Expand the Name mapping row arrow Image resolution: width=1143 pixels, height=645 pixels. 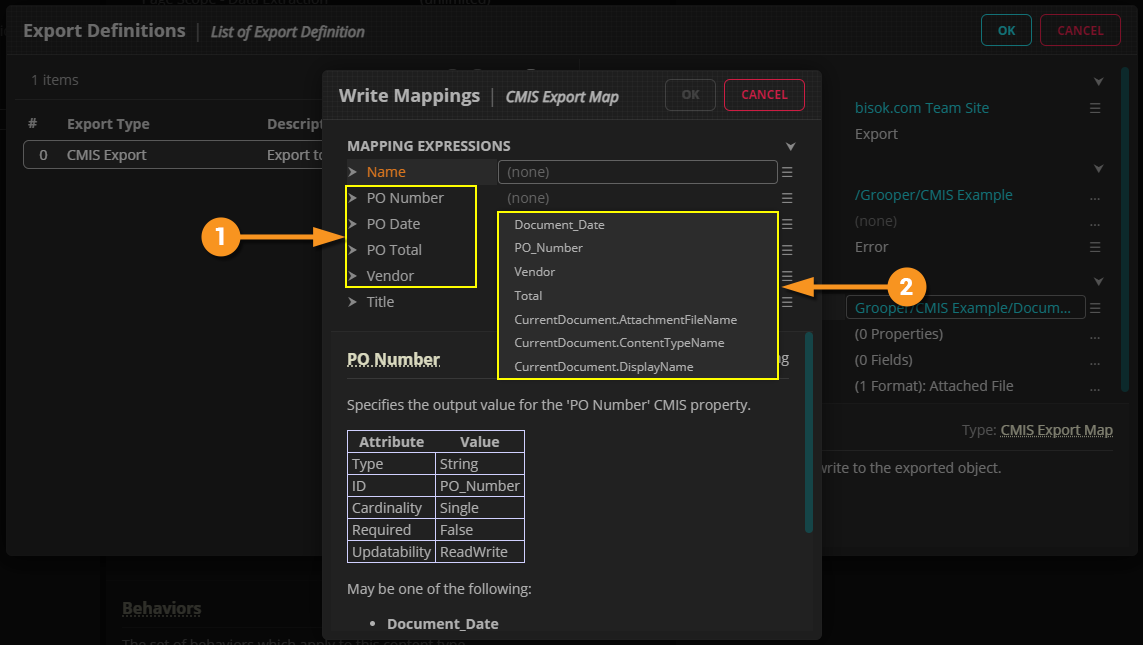[x=353, y=172]
